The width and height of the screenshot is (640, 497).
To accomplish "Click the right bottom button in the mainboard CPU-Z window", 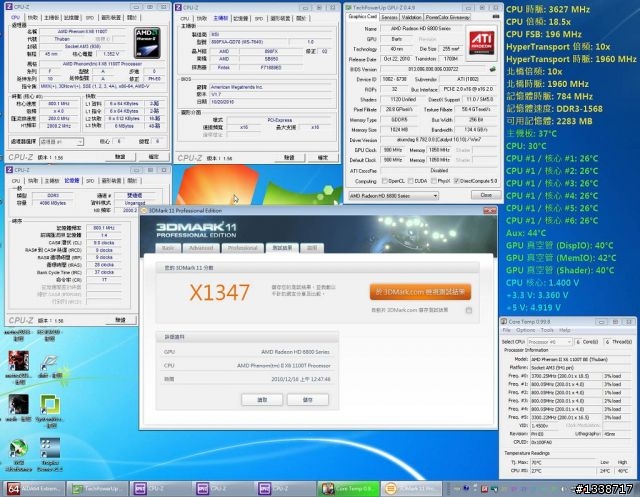I will pos(322,158).
